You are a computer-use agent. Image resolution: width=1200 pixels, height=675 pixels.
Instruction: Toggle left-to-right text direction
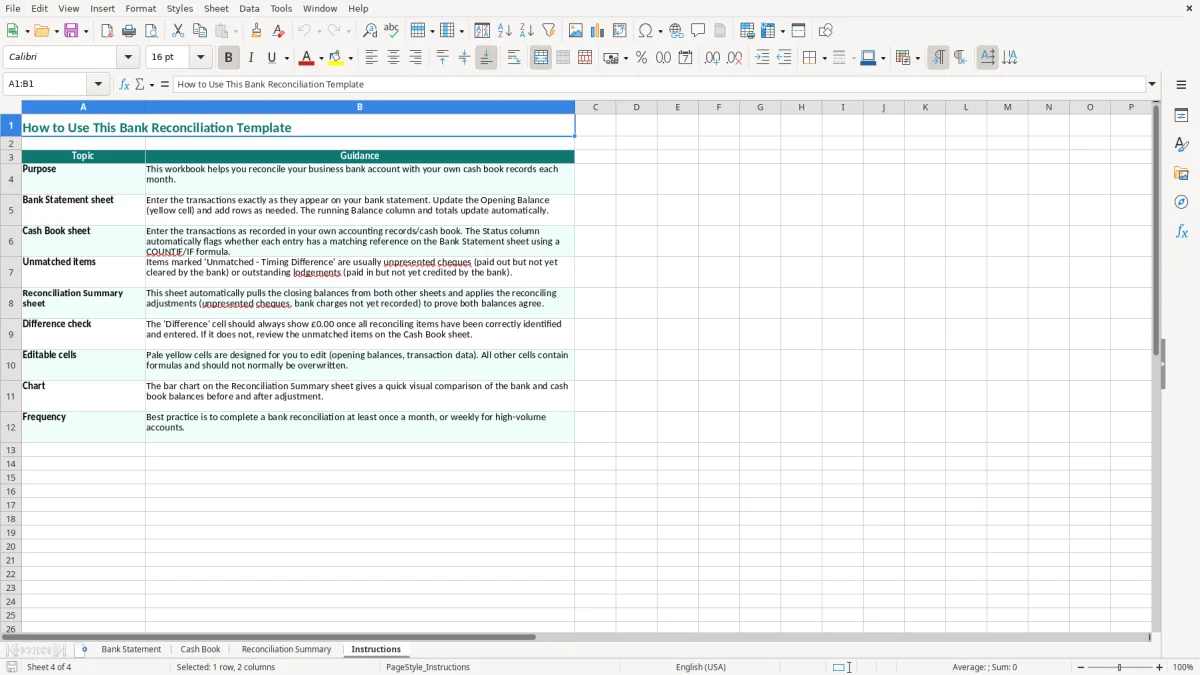pyautogui.click(x=938, y=58)
